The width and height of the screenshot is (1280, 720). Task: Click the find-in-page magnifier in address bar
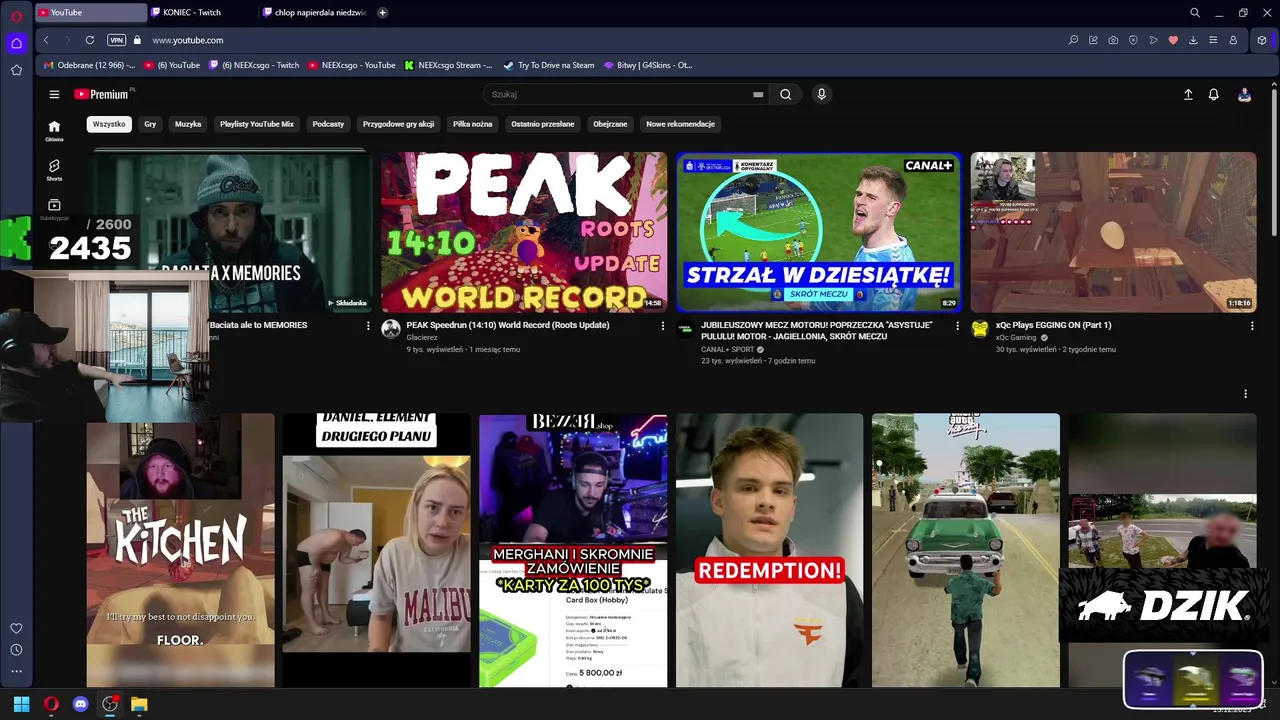(x=1073, y=40)
